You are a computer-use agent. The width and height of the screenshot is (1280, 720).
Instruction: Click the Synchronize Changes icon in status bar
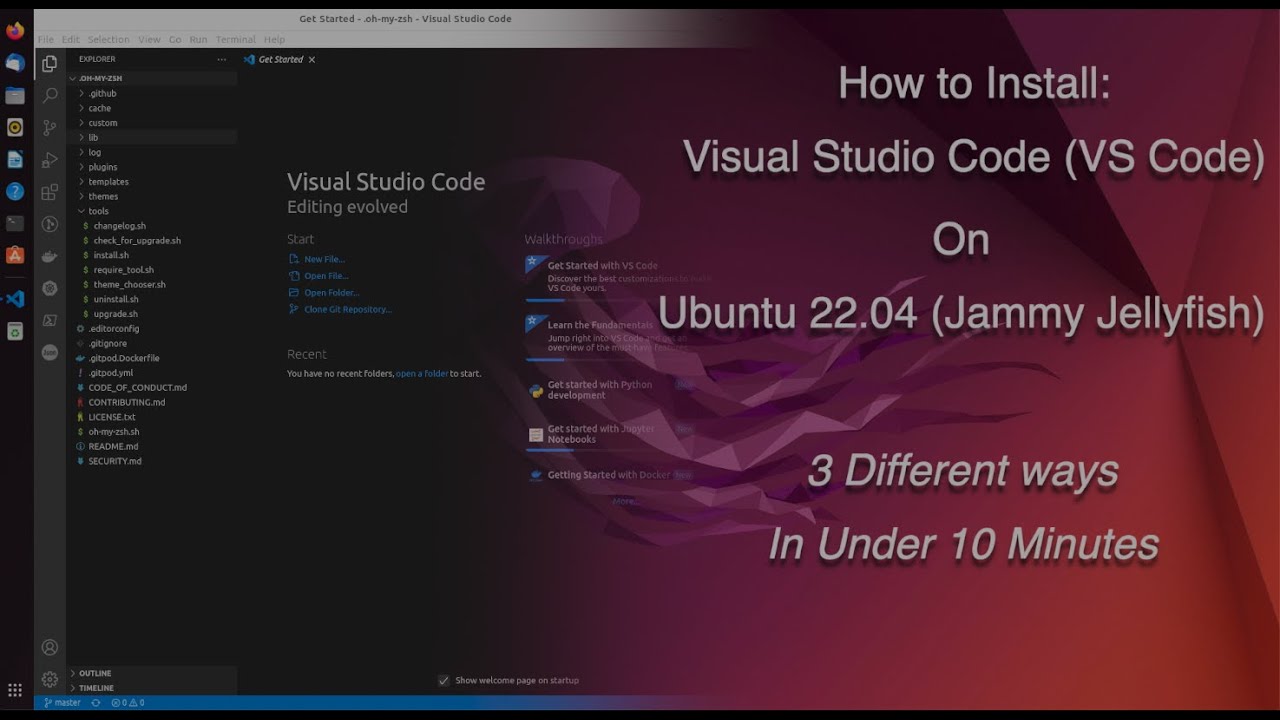point(96,702)
